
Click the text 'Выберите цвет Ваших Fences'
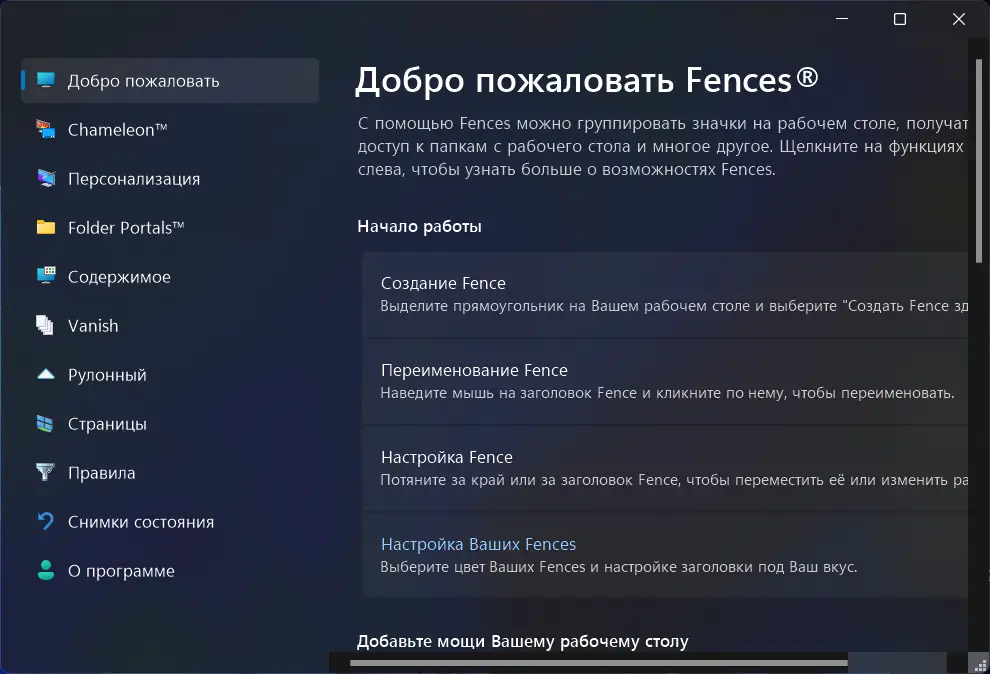(x=483, y=567)
